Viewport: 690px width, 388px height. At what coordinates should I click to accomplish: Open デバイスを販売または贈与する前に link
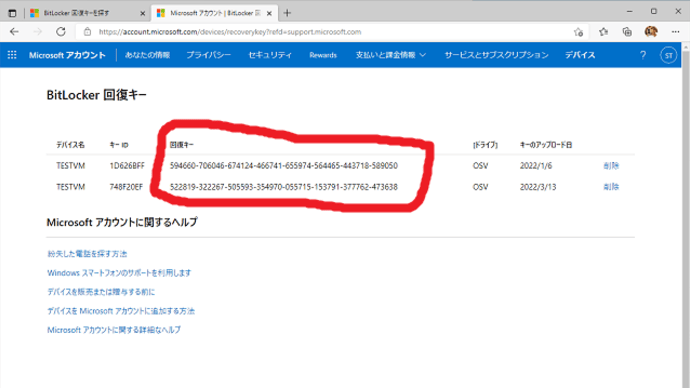[101, 292]
